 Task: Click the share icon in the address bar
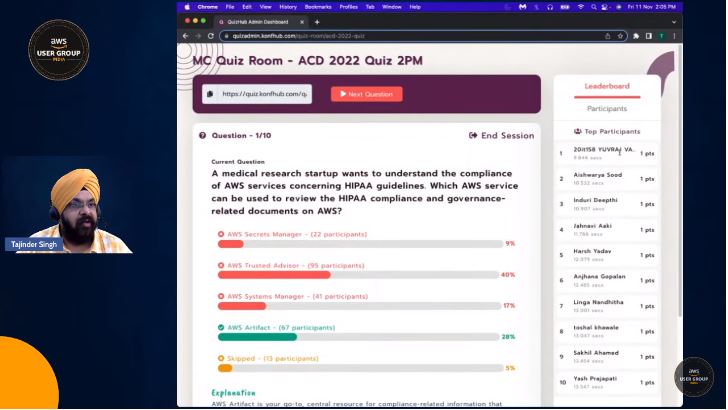point(607,36)
